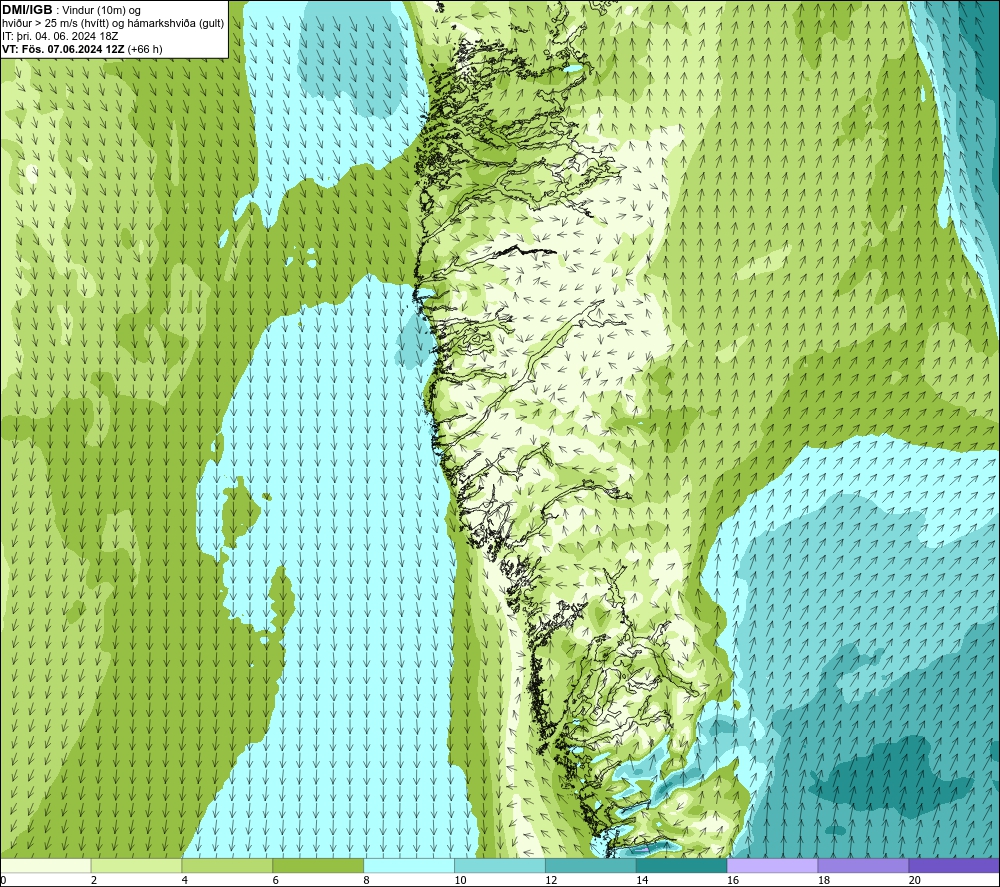Click the "IT: þri. 04. 06. 2024 18Z" line
The width and height of the screenshot is (1000, 887).
coord(61,36)
